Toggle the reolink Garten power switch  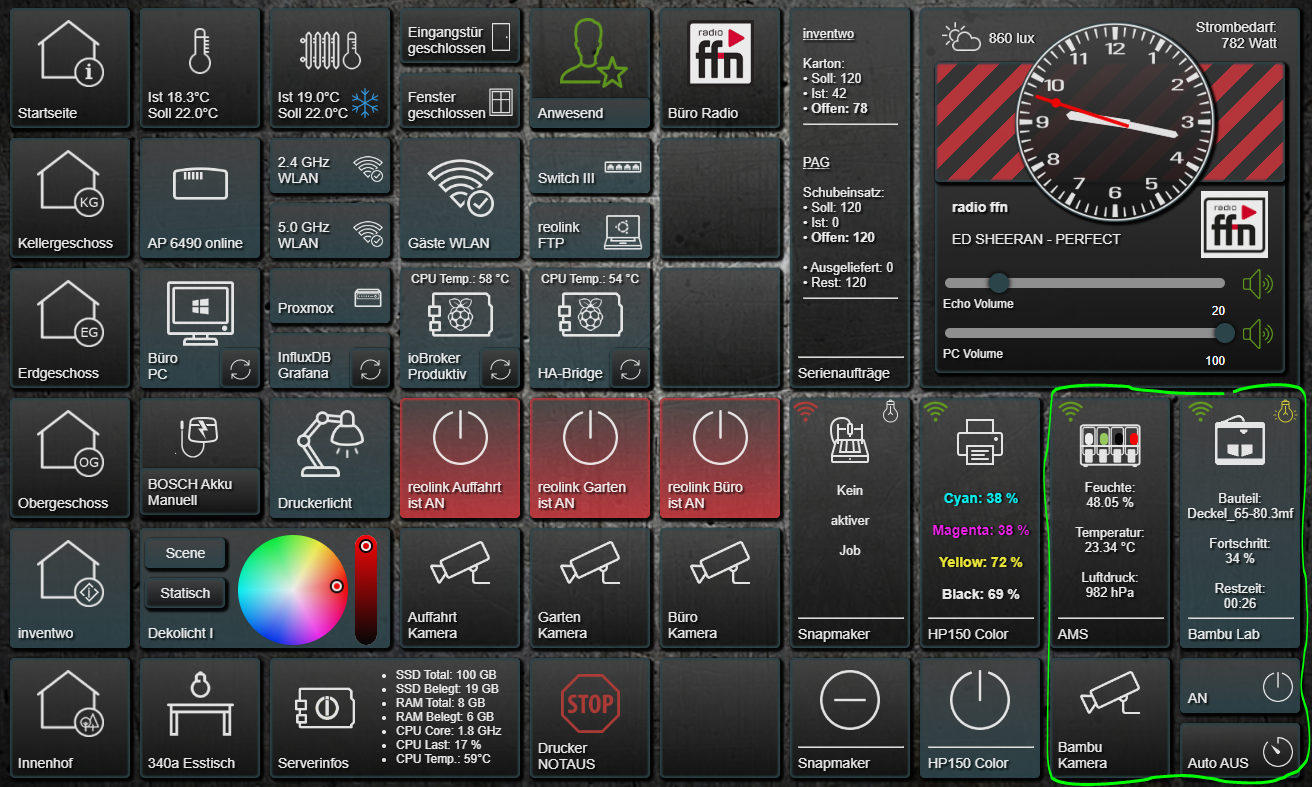tap(590, 438)
